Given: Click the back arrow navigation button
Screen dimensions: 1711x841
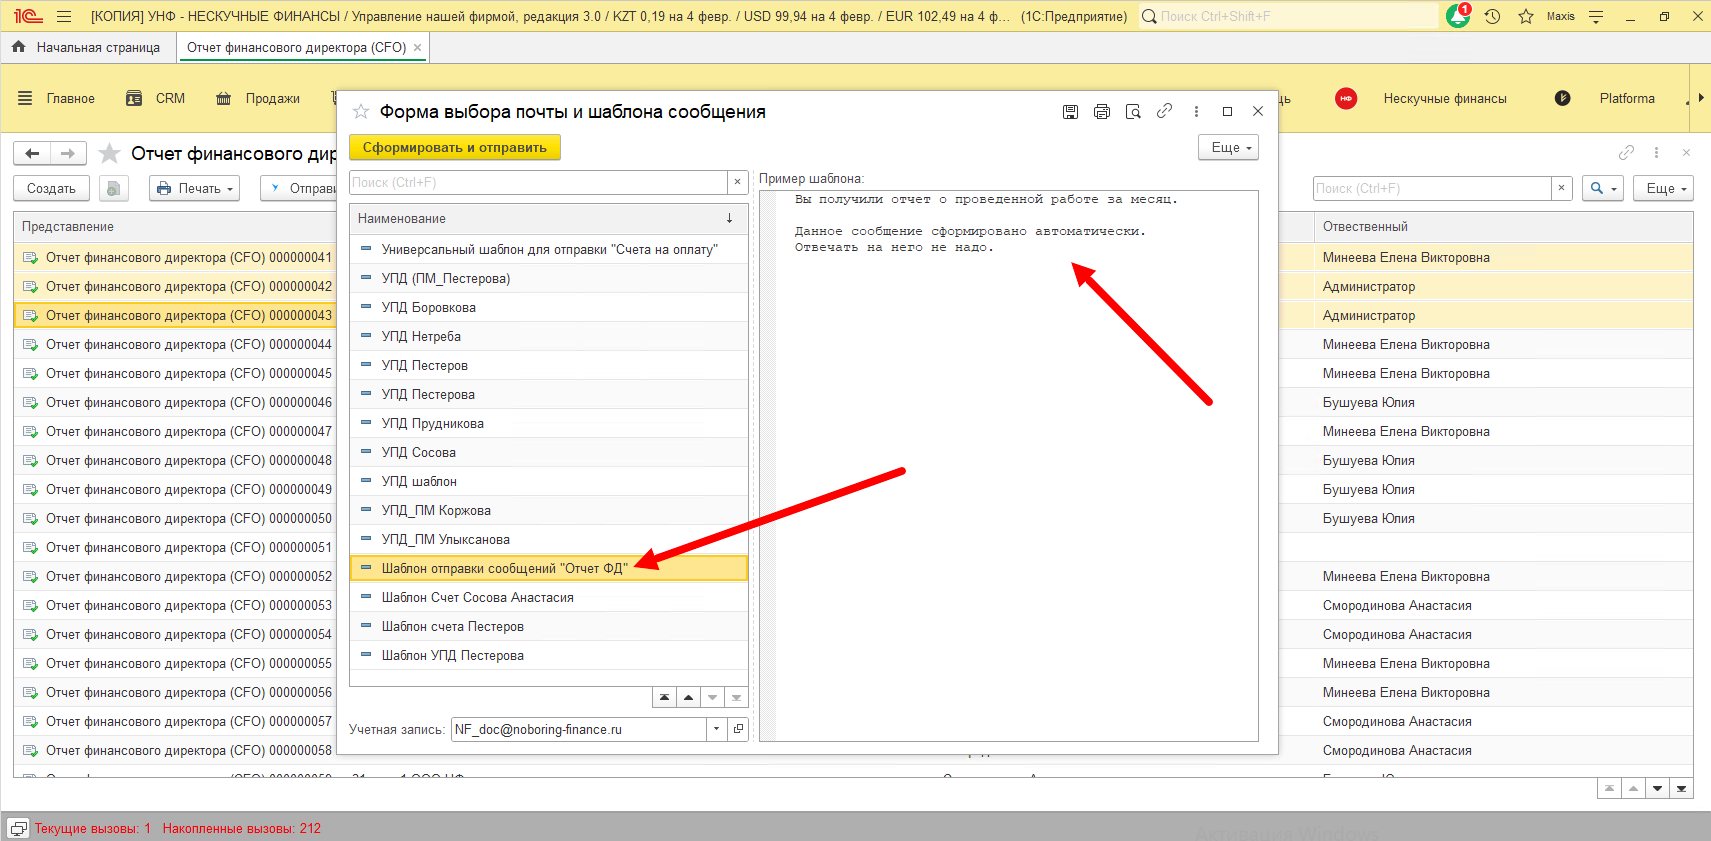Looking at the screenshot, I should [32, 153].
